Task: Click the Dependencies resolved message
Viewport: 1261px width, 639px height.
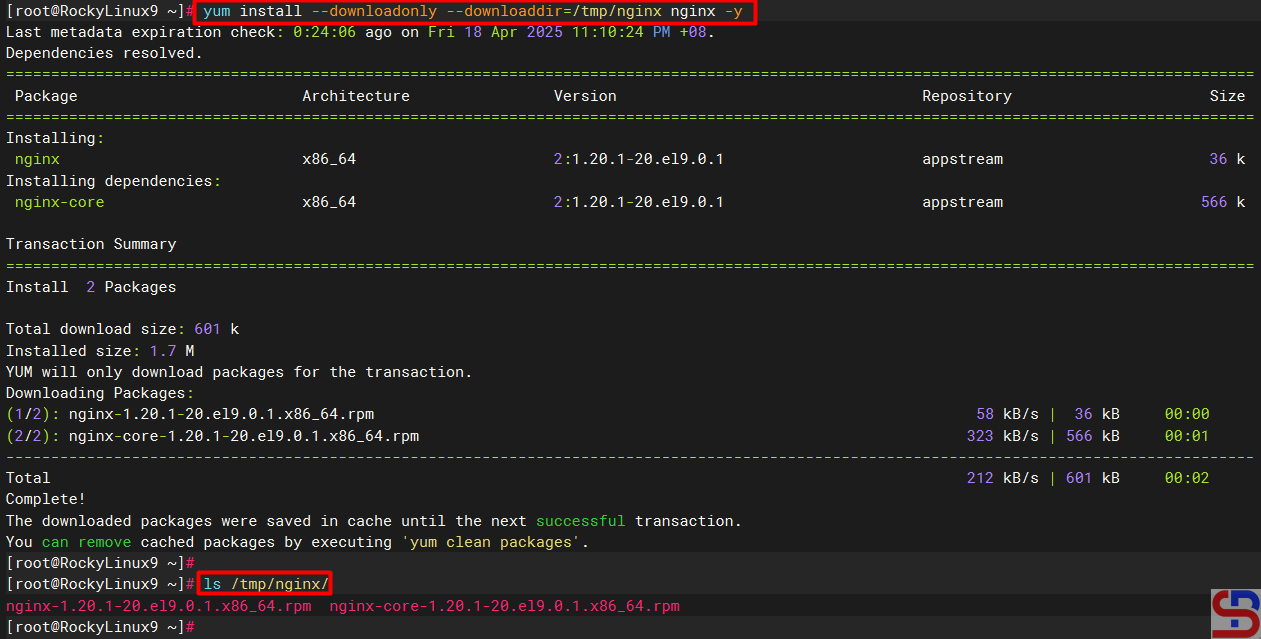Action: pos(104,53)
